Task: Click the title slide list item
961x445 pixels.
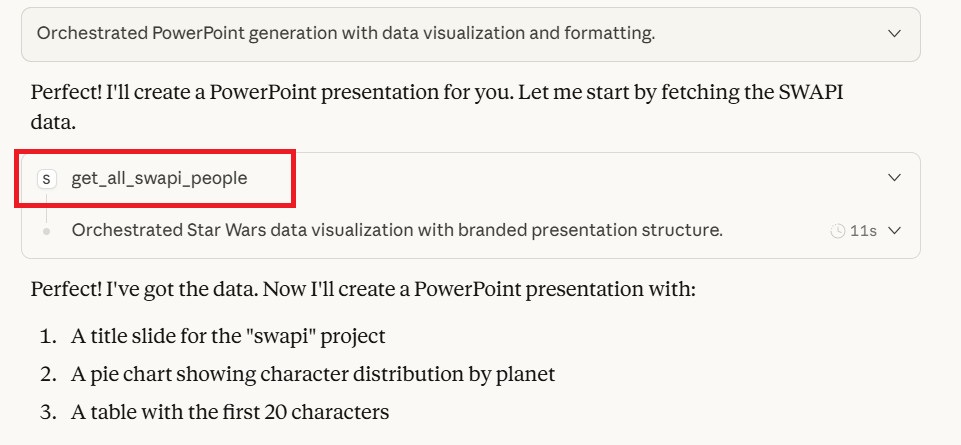Action: (x=228, y=336)
